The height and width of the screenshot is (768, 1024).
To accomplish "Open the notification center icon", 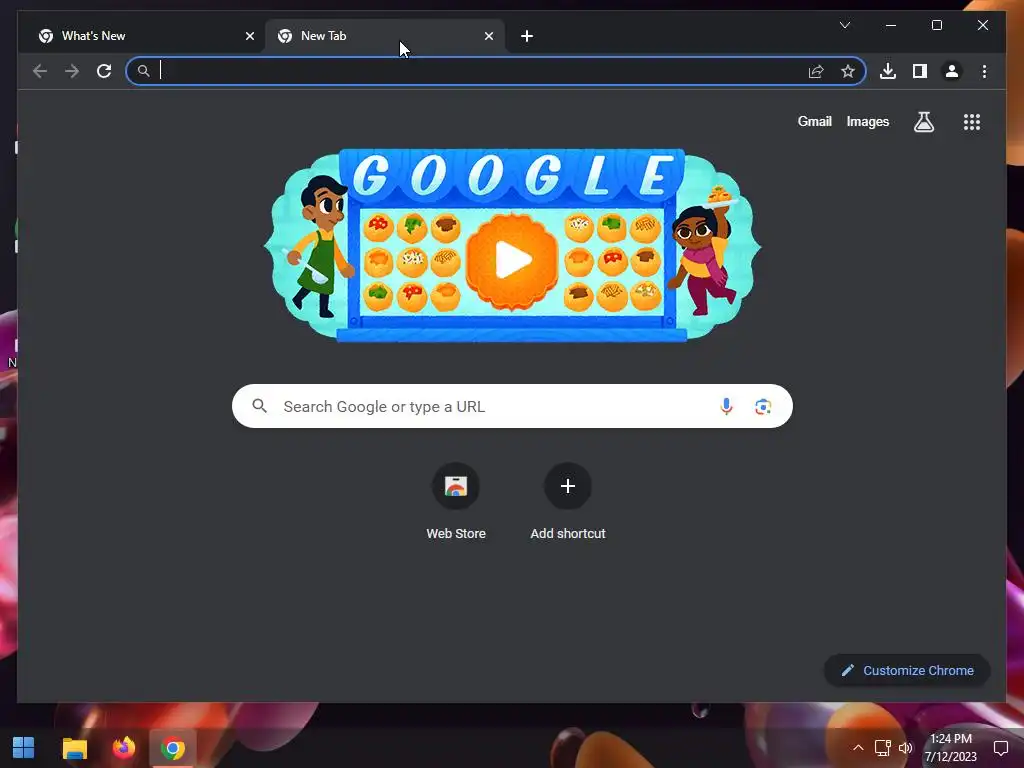I will pyautogui.click(x=1000, y=748).
